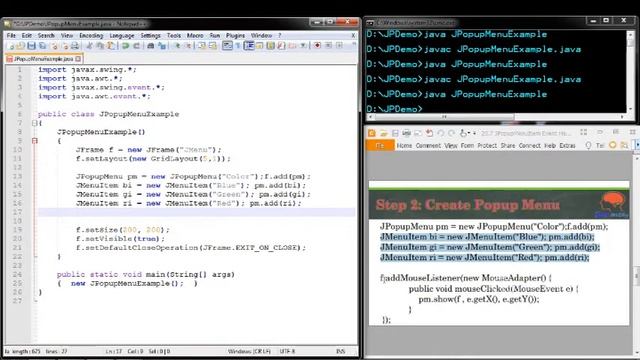Open Find with the binoculars icon
Viewport: 640px width, 360px height.
click(151, 46)
